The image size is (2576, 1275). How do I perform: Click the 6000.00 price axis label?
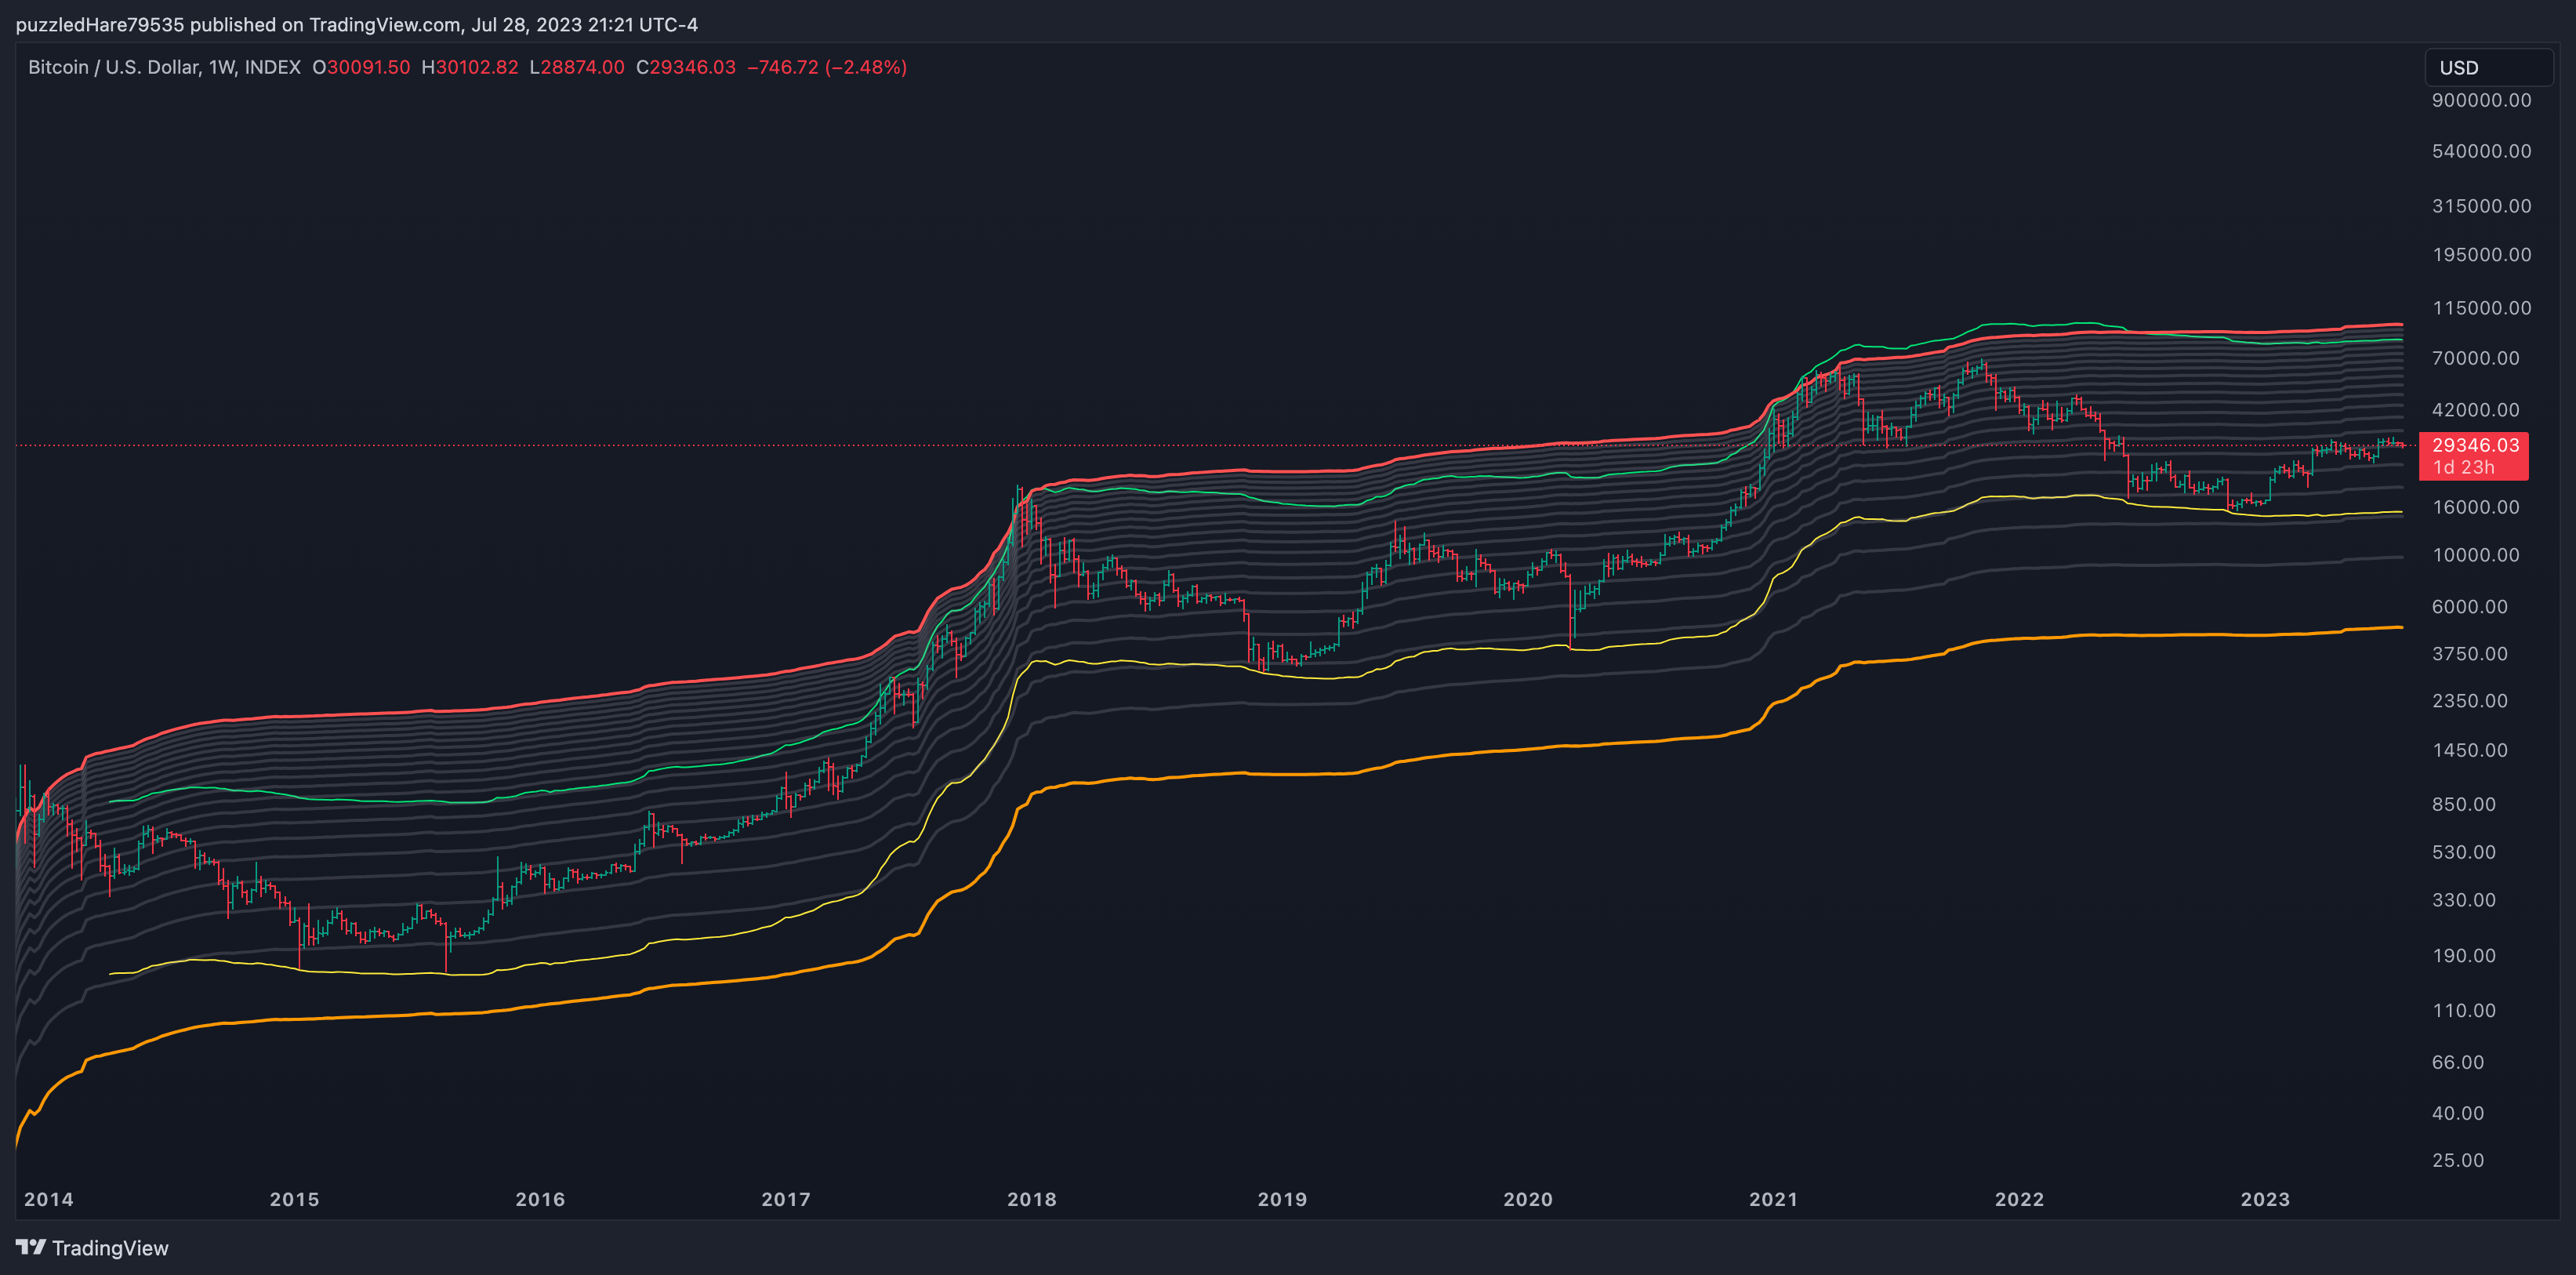click(2470, 607)
